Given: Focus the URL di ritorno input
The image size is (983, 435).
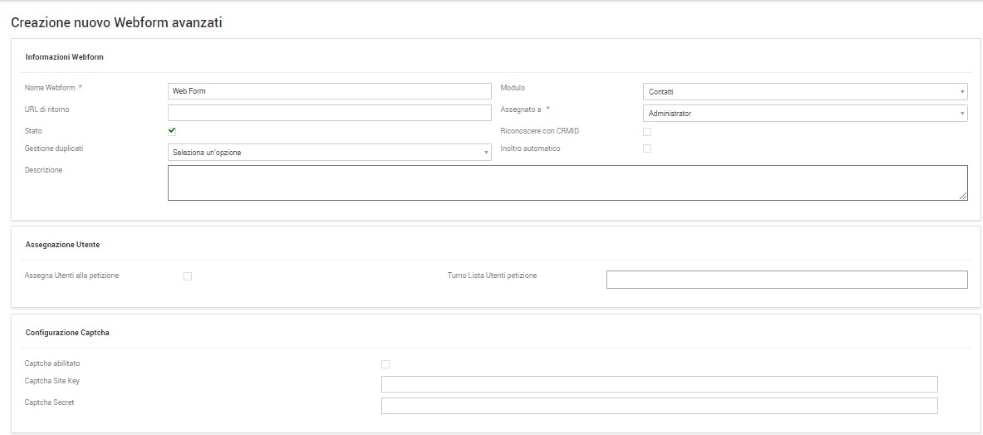Looking at the screenshot, I should [x=329, y=112].
